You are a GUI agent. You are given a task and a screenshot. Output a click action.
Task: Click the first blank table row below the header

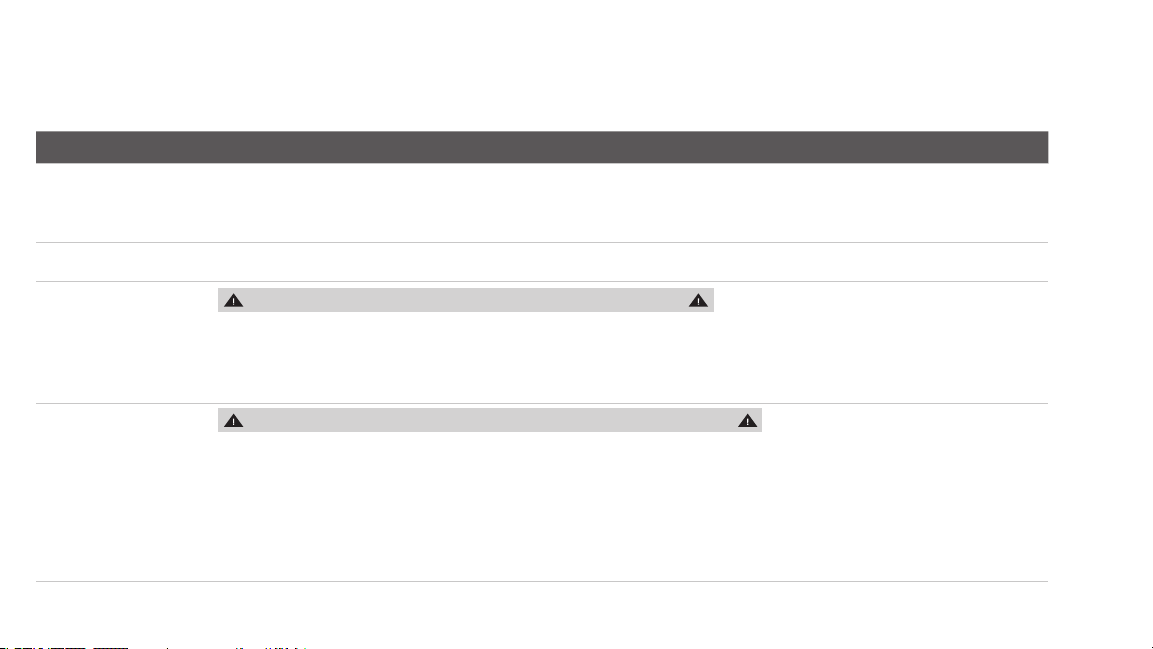tap(542, 203)
